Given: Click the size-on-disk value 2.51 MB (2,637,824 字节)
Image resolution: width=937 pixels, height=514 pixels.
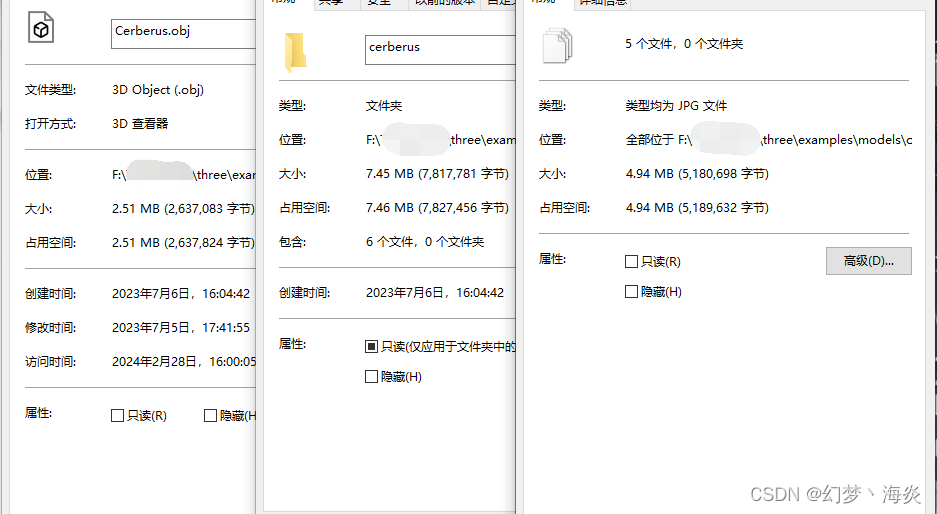Looking at the screenshot, I should pos(183,243).
